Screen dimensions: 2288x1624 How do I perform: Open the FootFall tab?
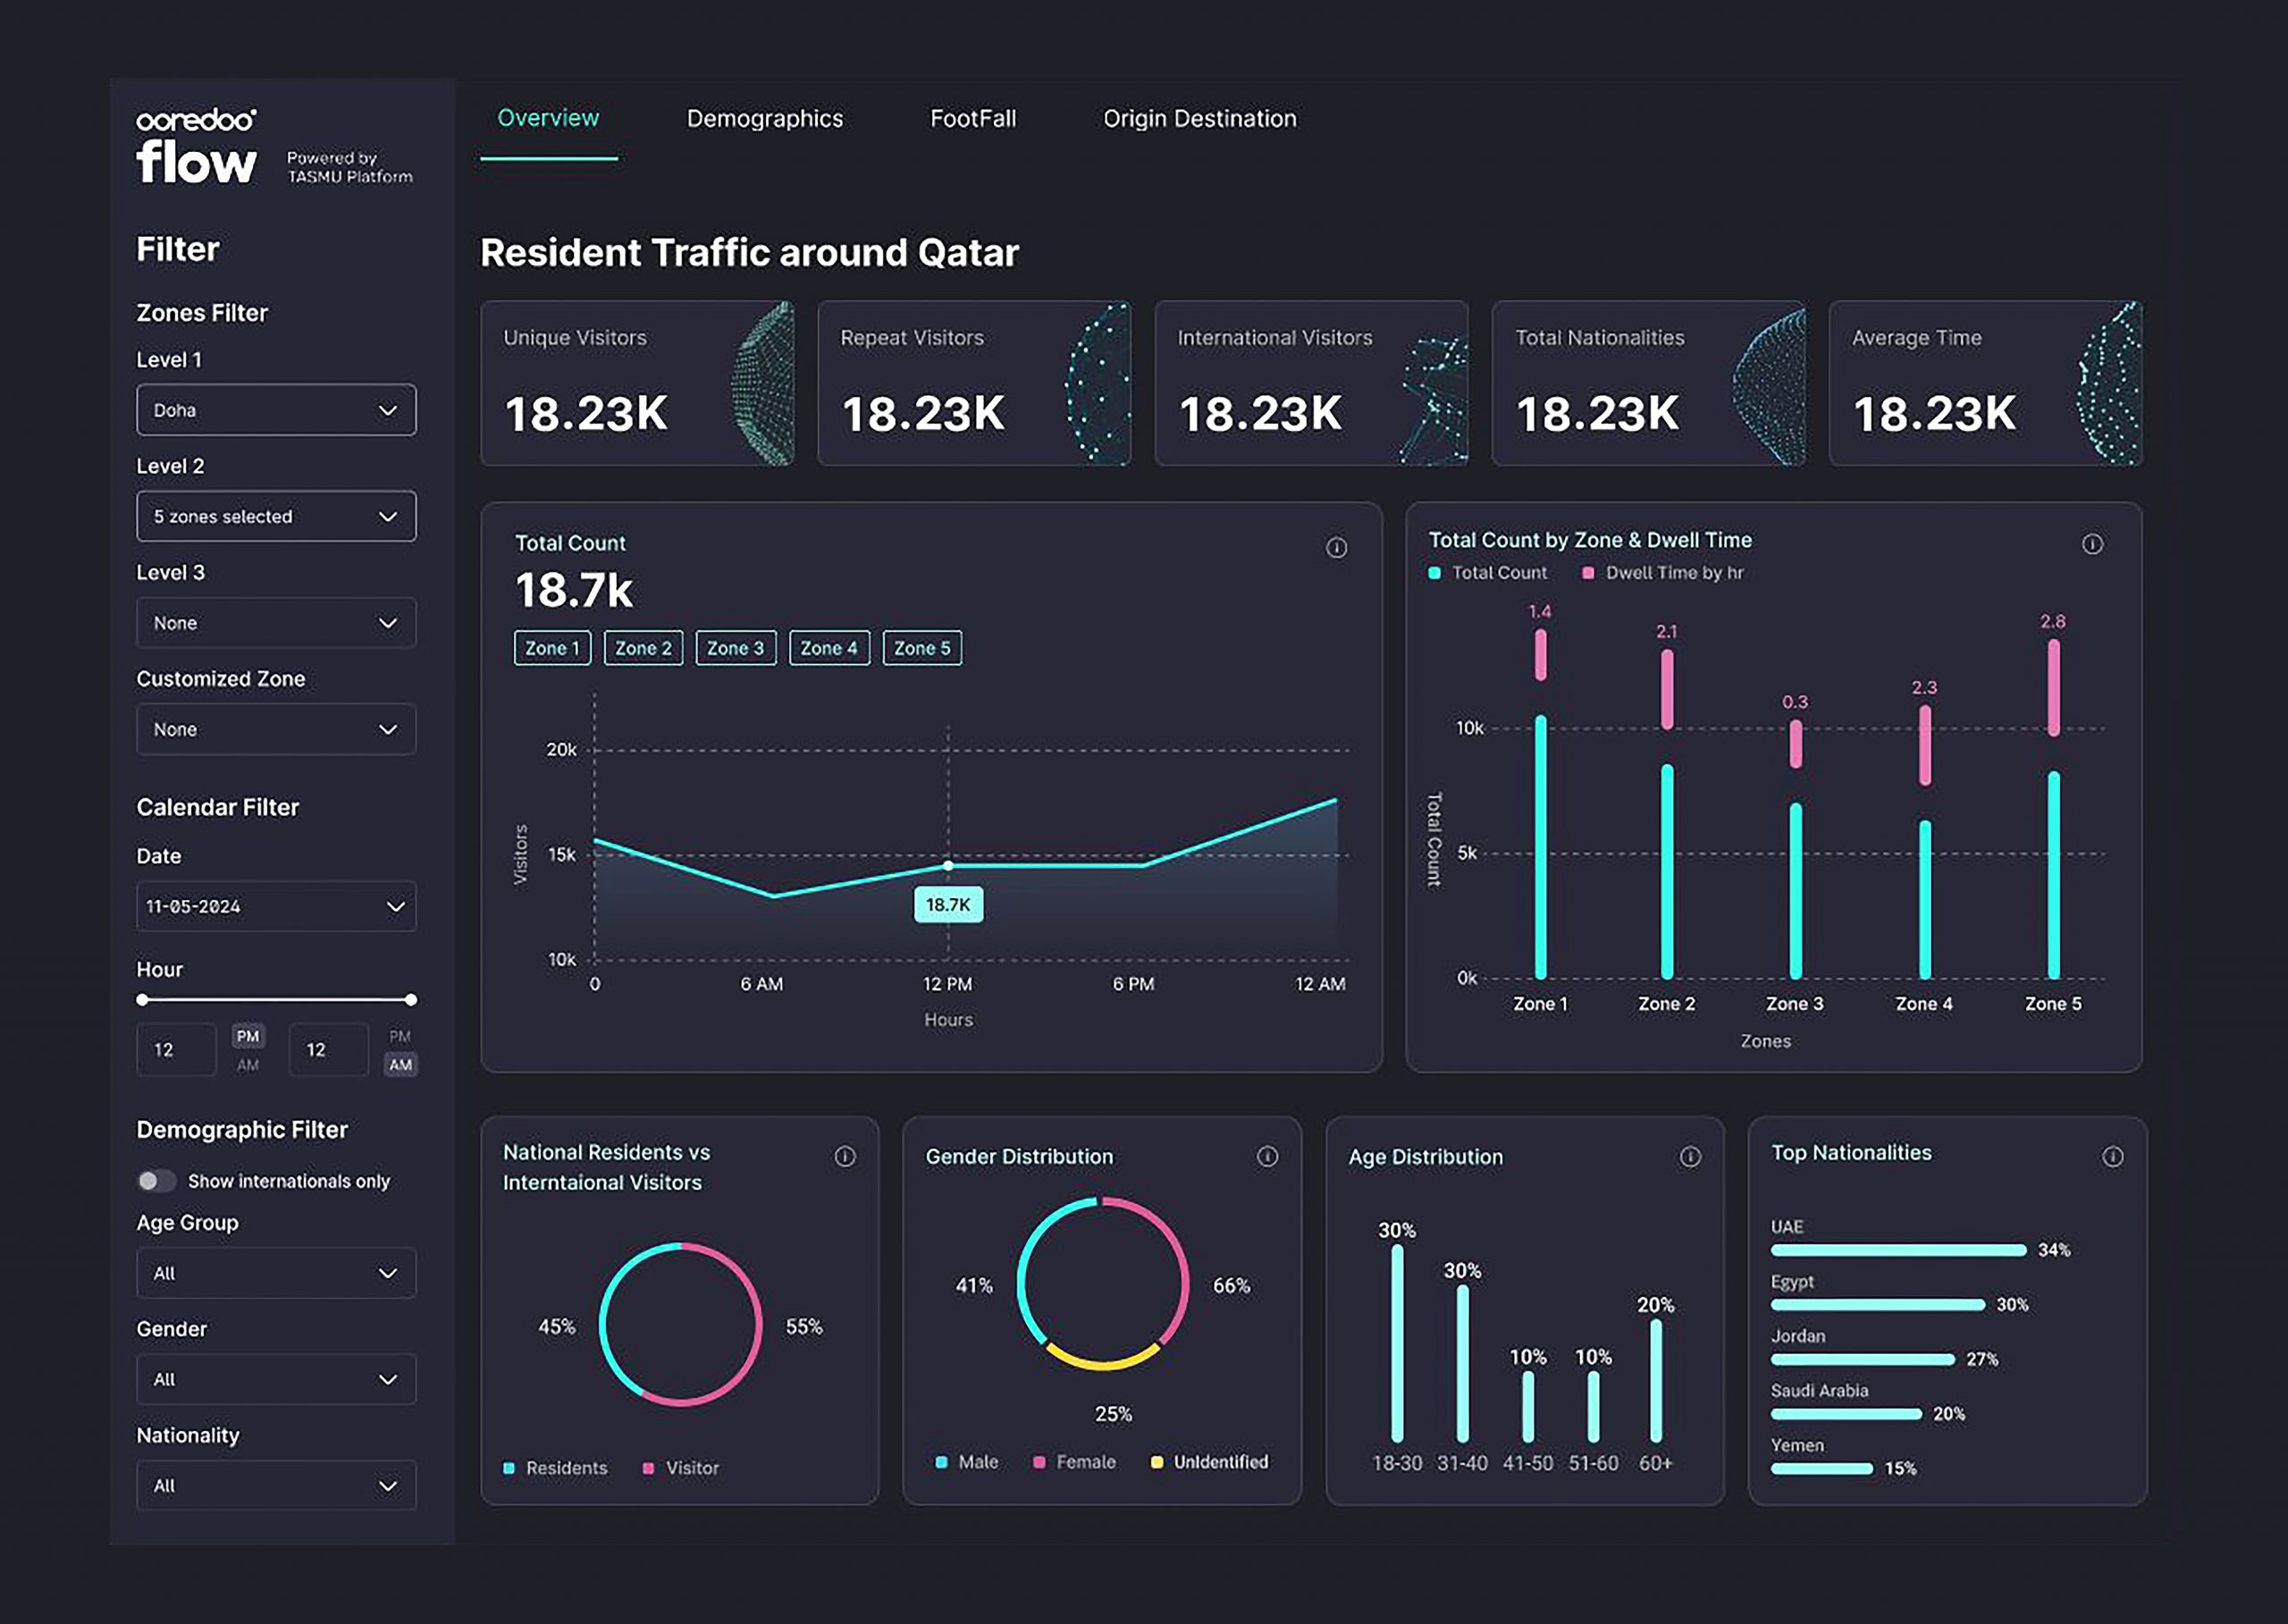coord(973,118)
